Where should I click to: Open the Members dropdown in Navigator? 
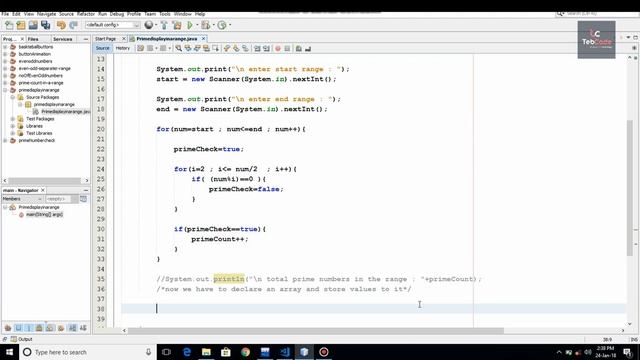coord(22,199)
